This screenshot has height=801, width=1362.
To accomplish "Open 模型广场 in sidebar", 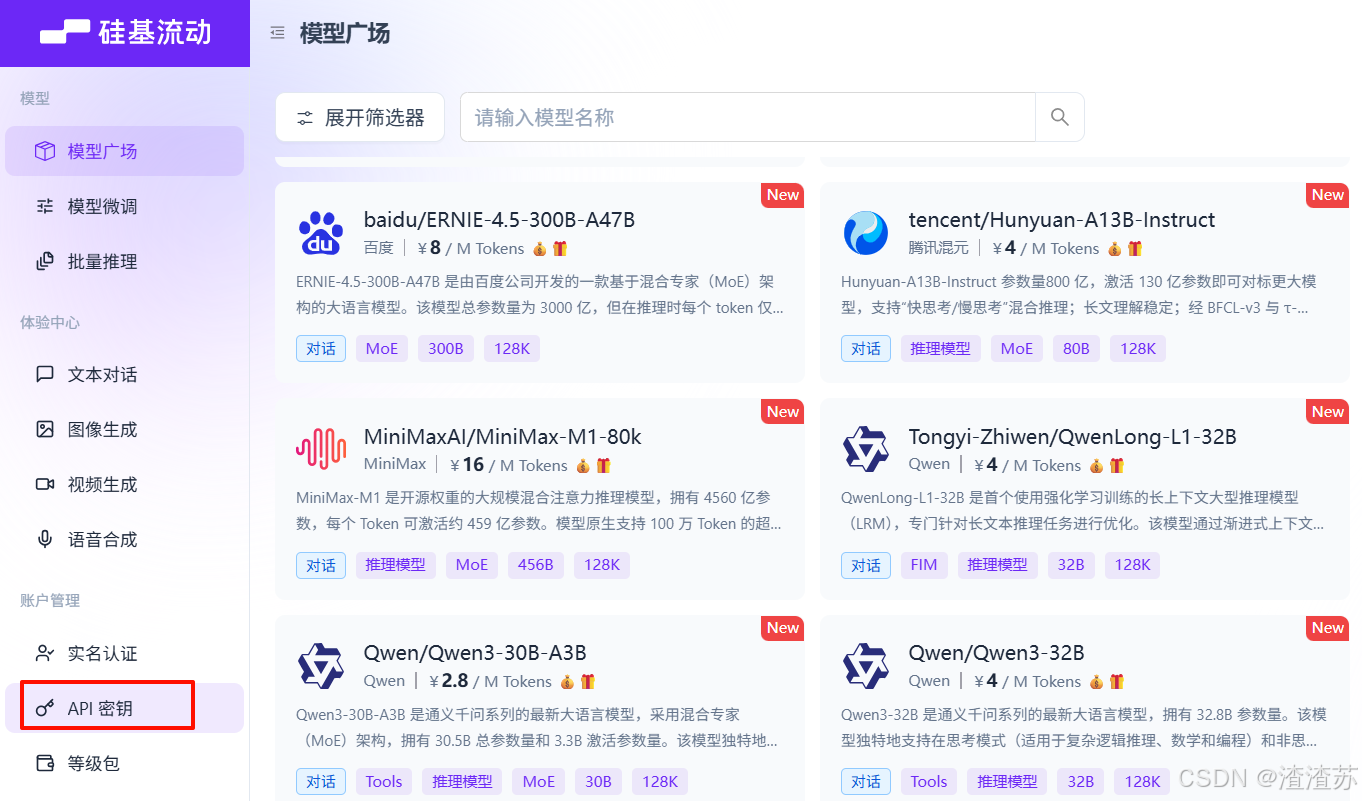I will click(x=124, y=151).
